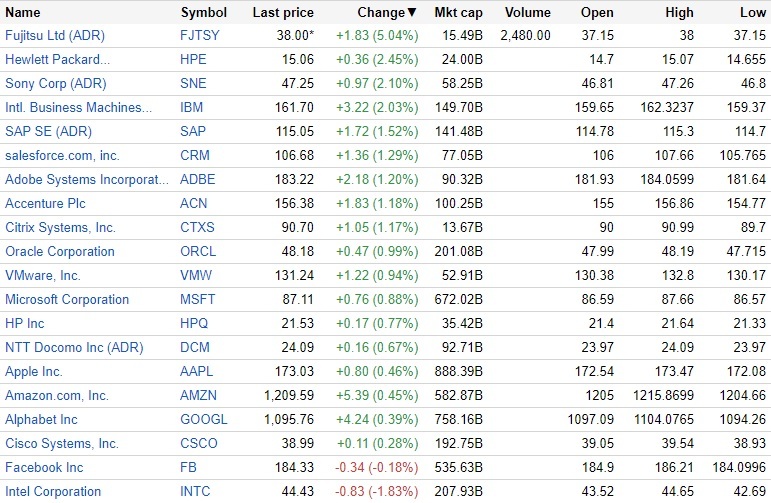Open the Accenture Plc company page

pyautogui.click(x=47, y=203)
